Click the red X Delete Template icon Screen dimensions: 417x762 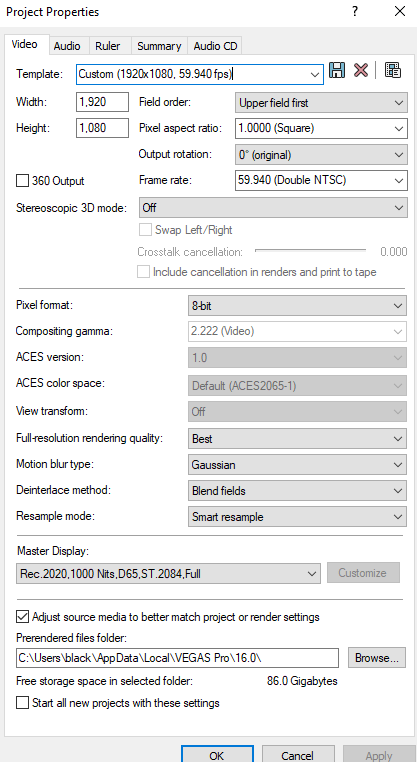click(361, 70)
